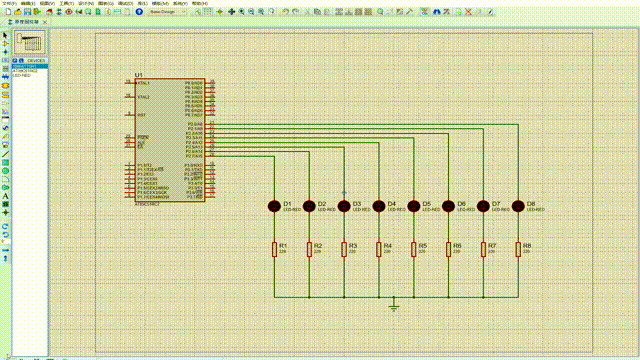Screen dimensions: 640x360
Task: Select the Selection Mode arrow tool
Action: [5, 35]
